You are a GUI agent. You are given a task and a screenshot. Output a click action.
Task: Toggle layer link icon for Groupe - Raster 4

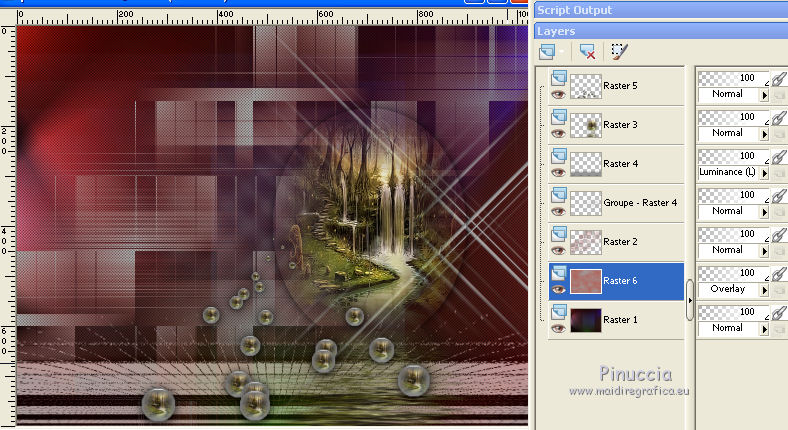pos(778,196)
